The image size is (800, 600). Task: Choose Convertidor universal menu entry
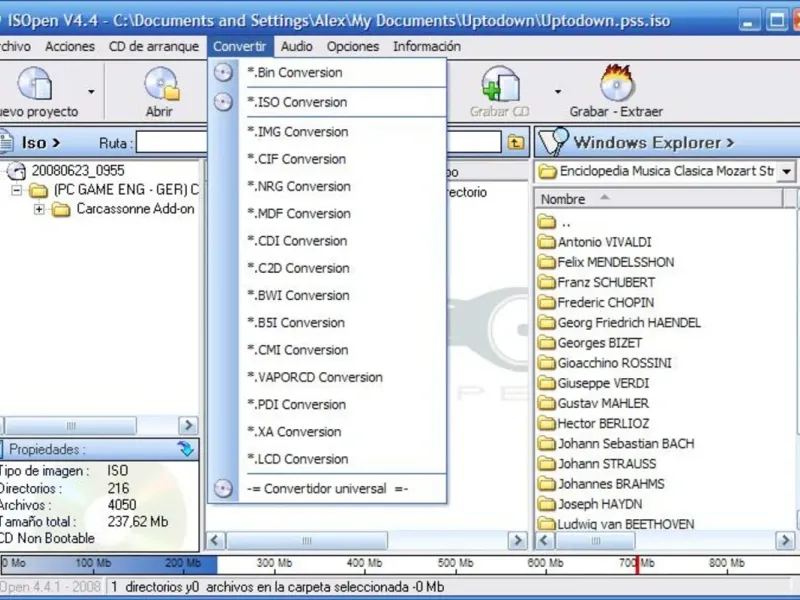pos(343,488)
